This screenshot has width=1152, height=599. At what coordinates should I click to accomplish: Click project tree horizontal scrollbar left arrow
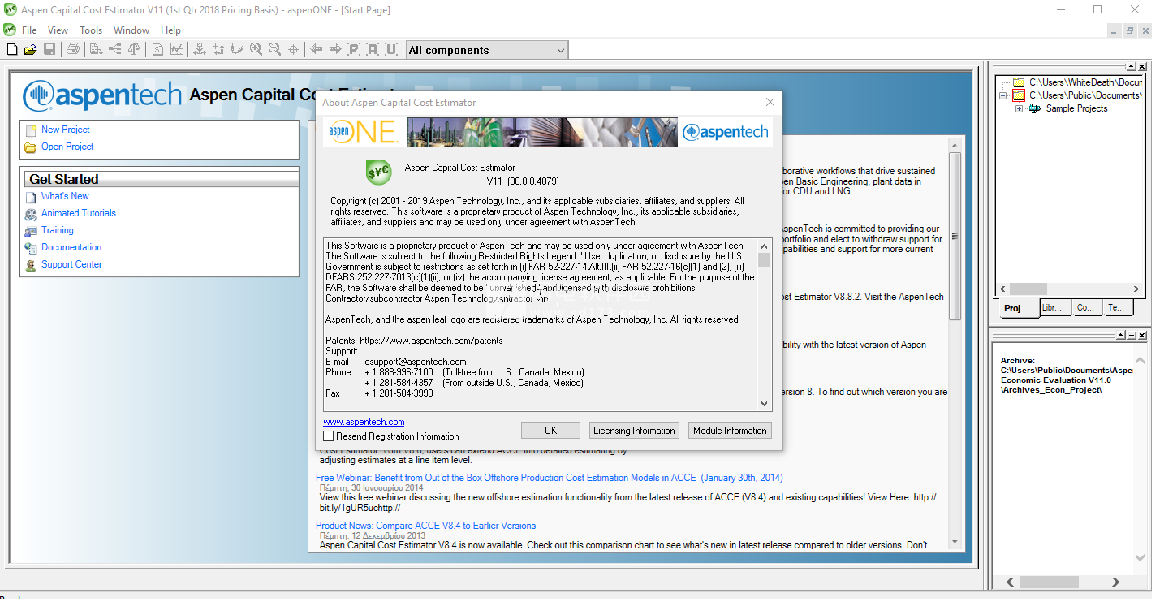coord(1003,289)
